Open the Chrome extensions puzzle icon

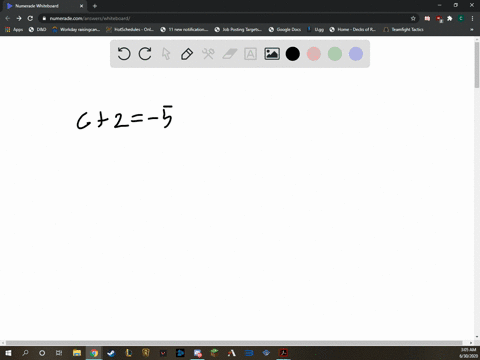point(450,18)
